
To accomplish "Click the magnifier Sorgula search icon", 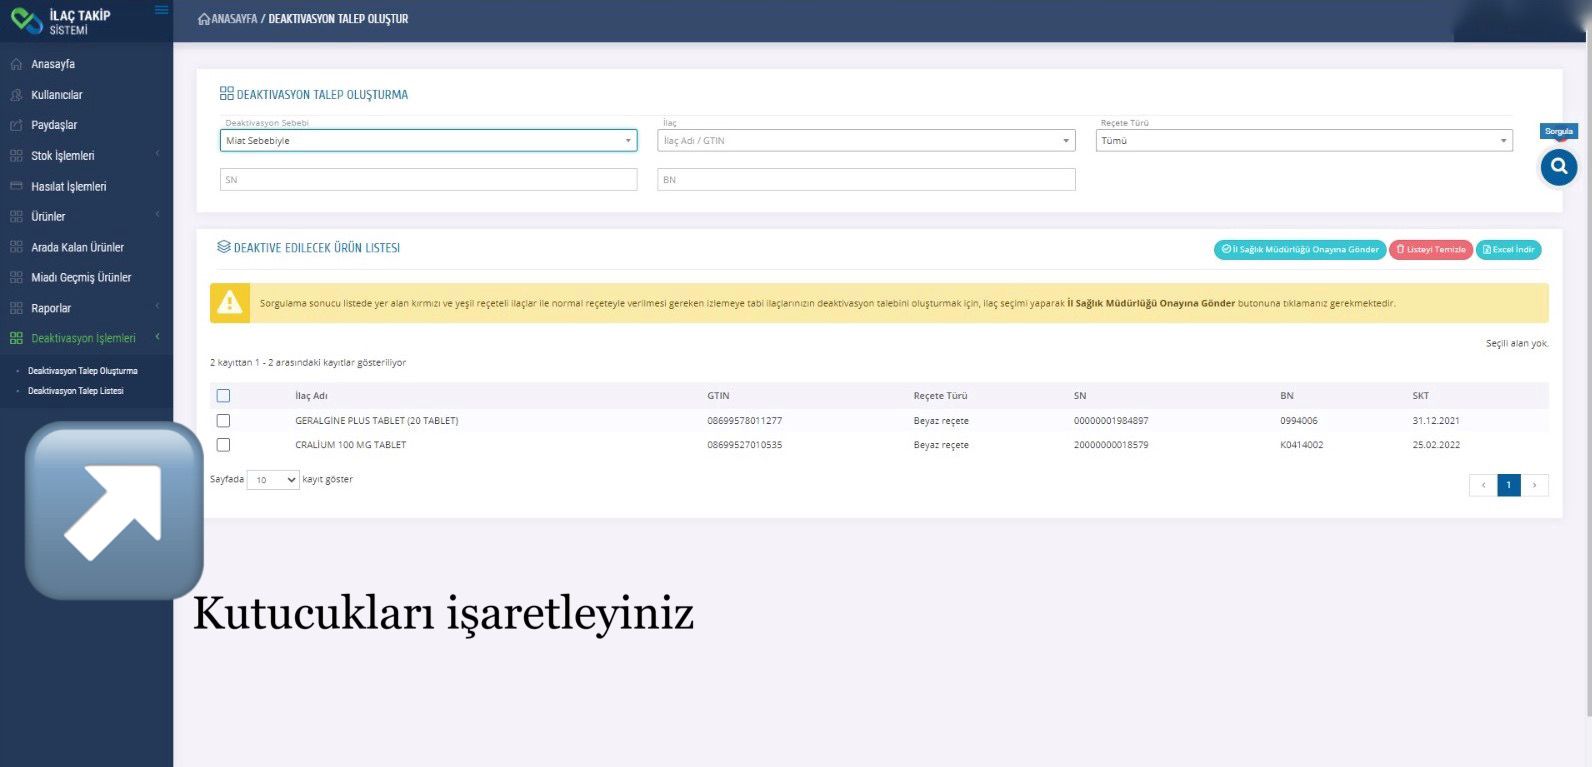I will [x=1558, y=167].
